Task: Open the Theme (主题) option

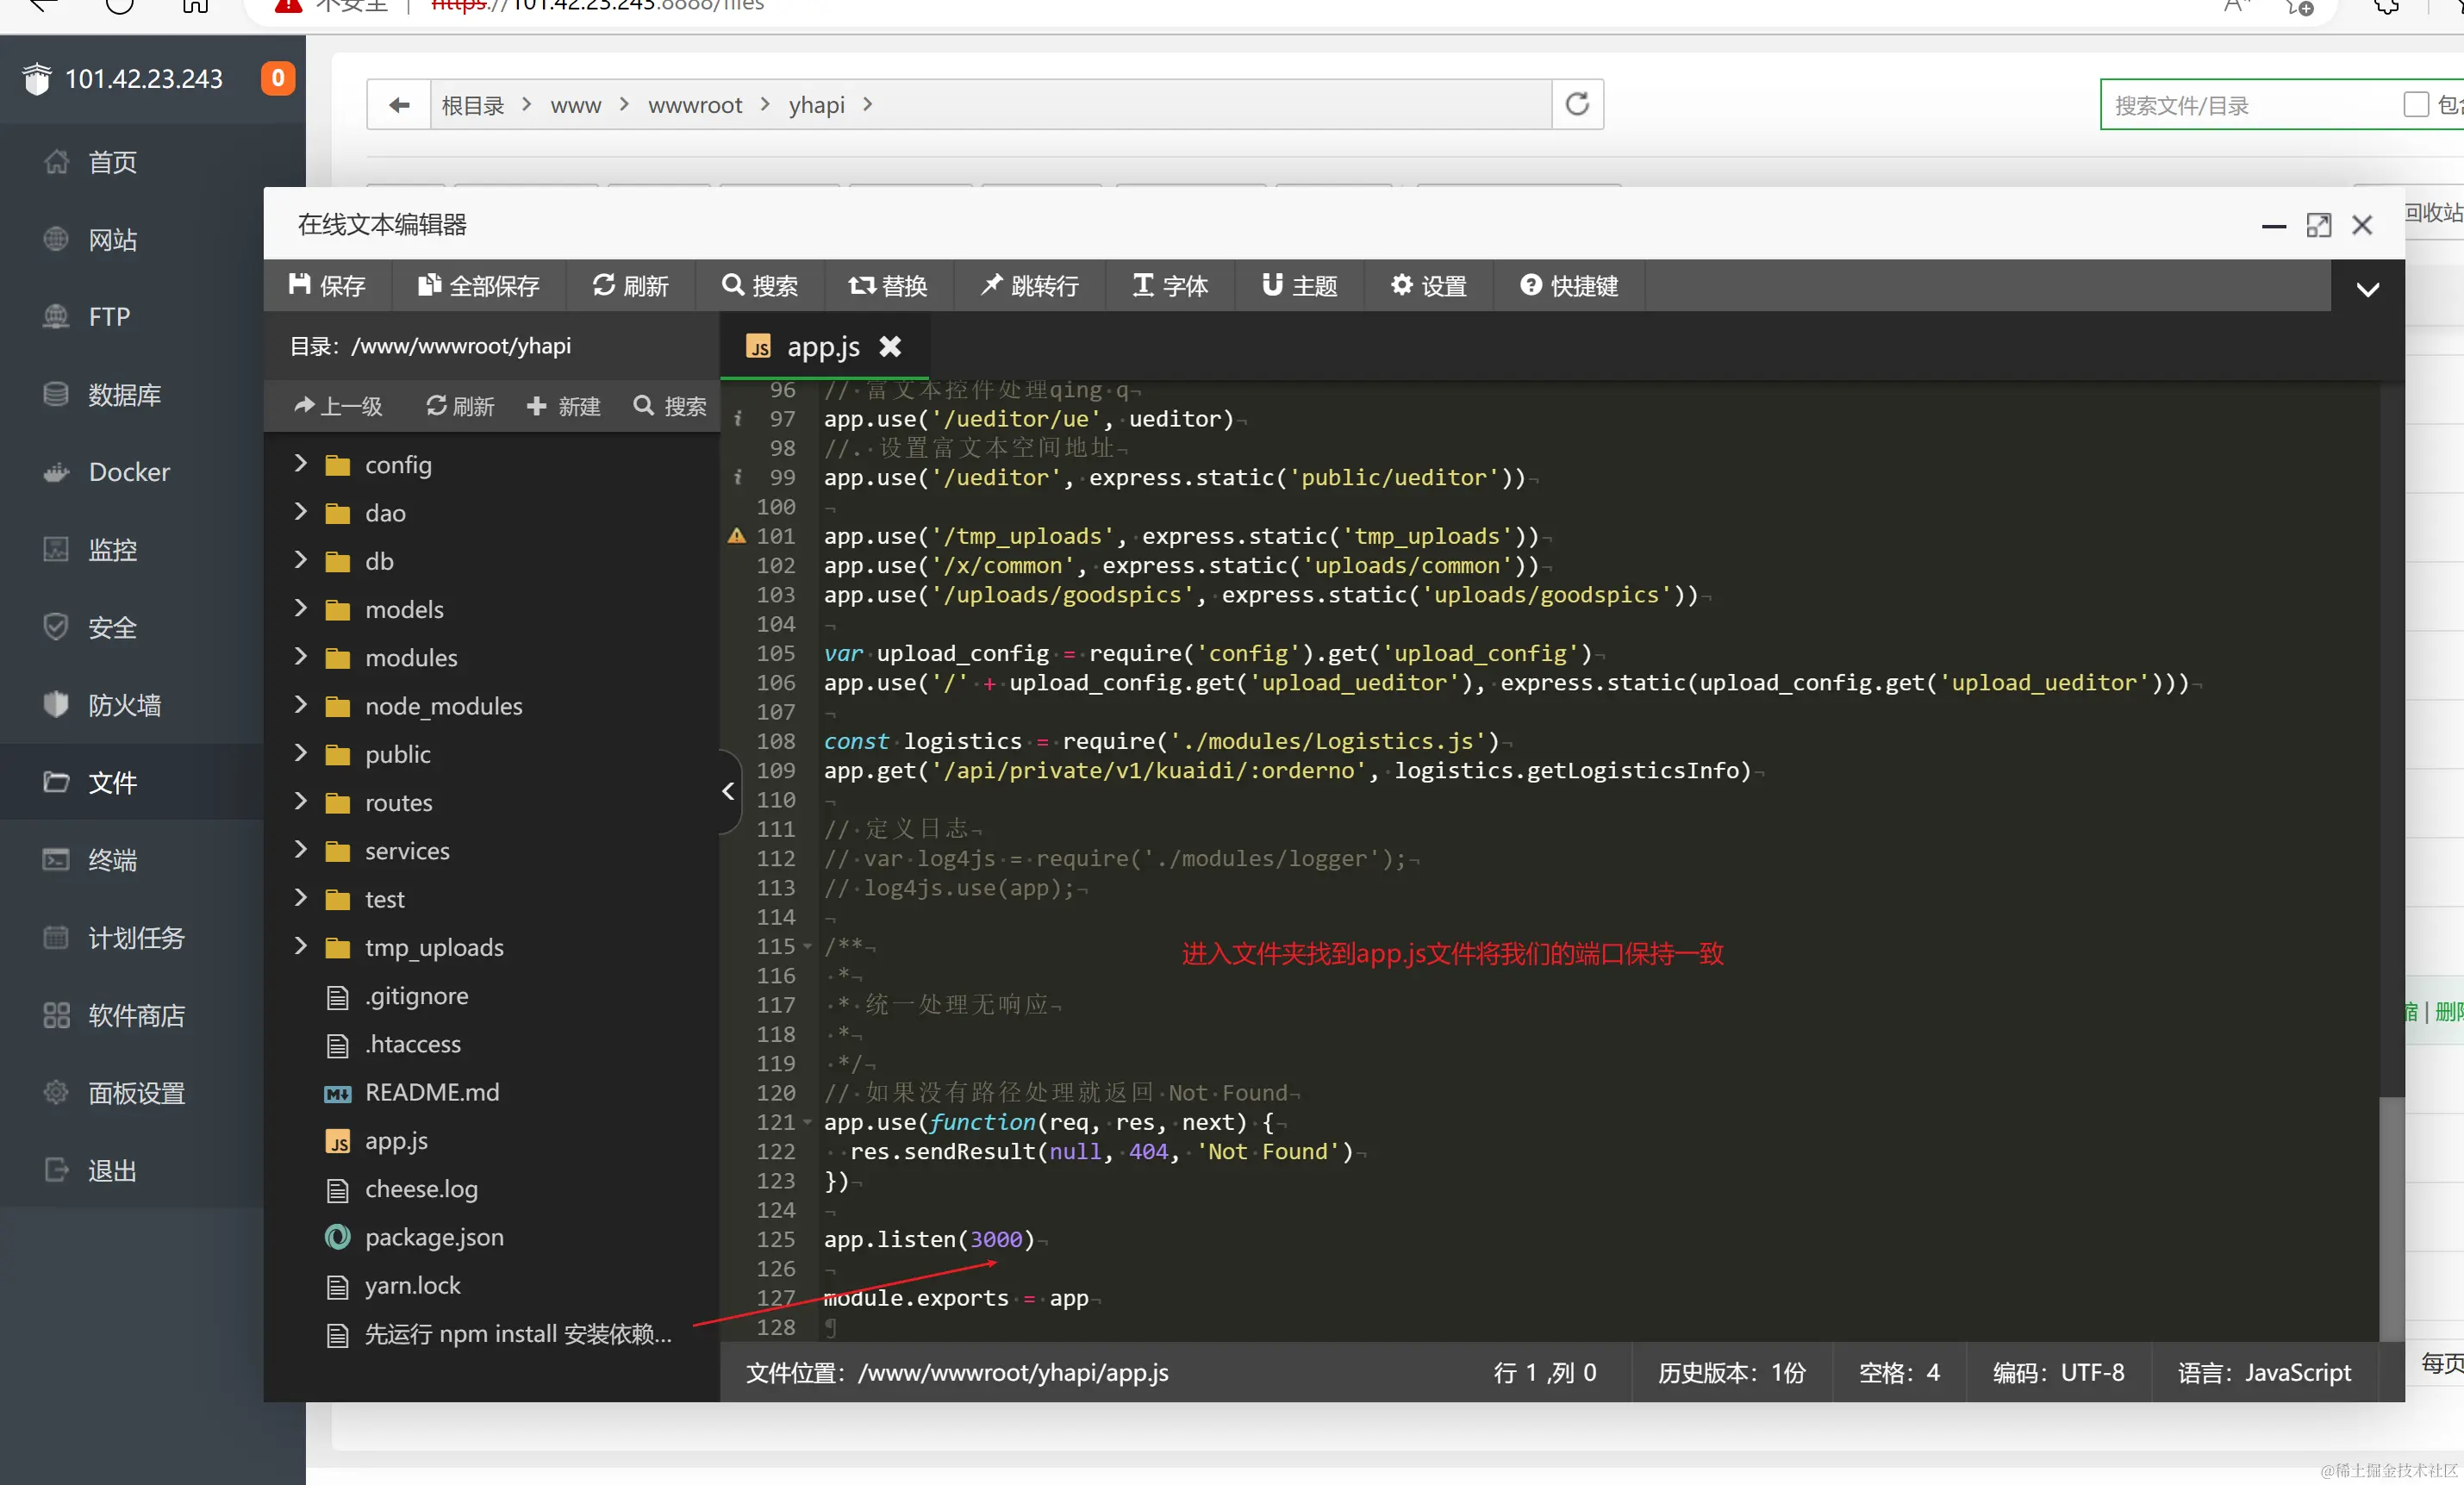Action: click(x=1299, y=286)
